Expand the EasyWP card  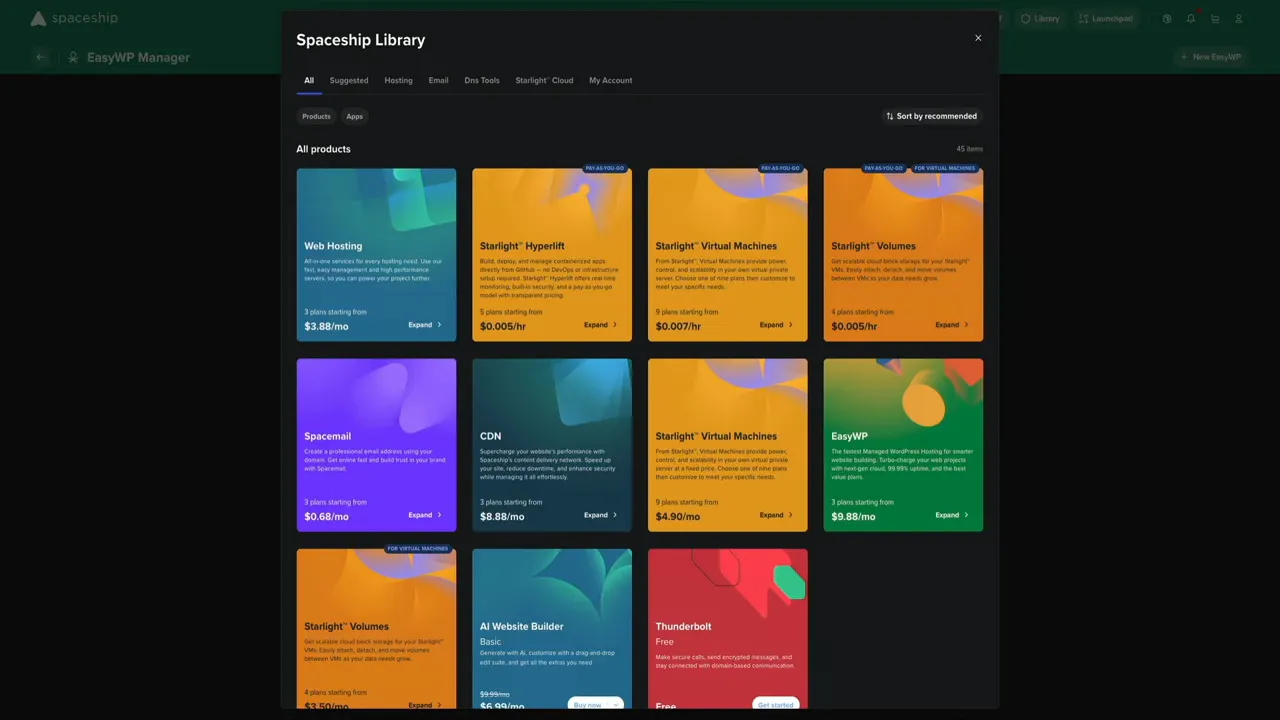(952, 515)
